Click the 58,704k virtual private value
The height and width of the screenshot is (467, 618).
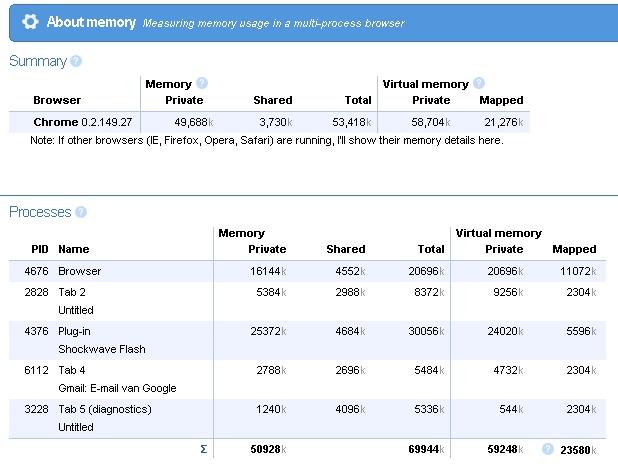tap(430, 122)
